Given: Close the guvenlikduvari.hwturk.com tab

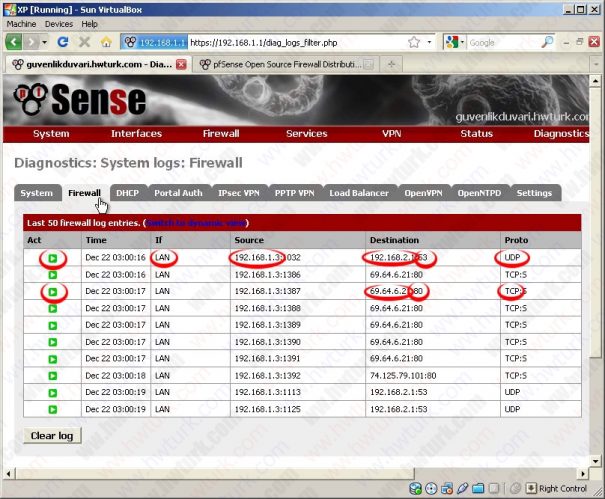Looking at the screenshot, I should (181, 64).
